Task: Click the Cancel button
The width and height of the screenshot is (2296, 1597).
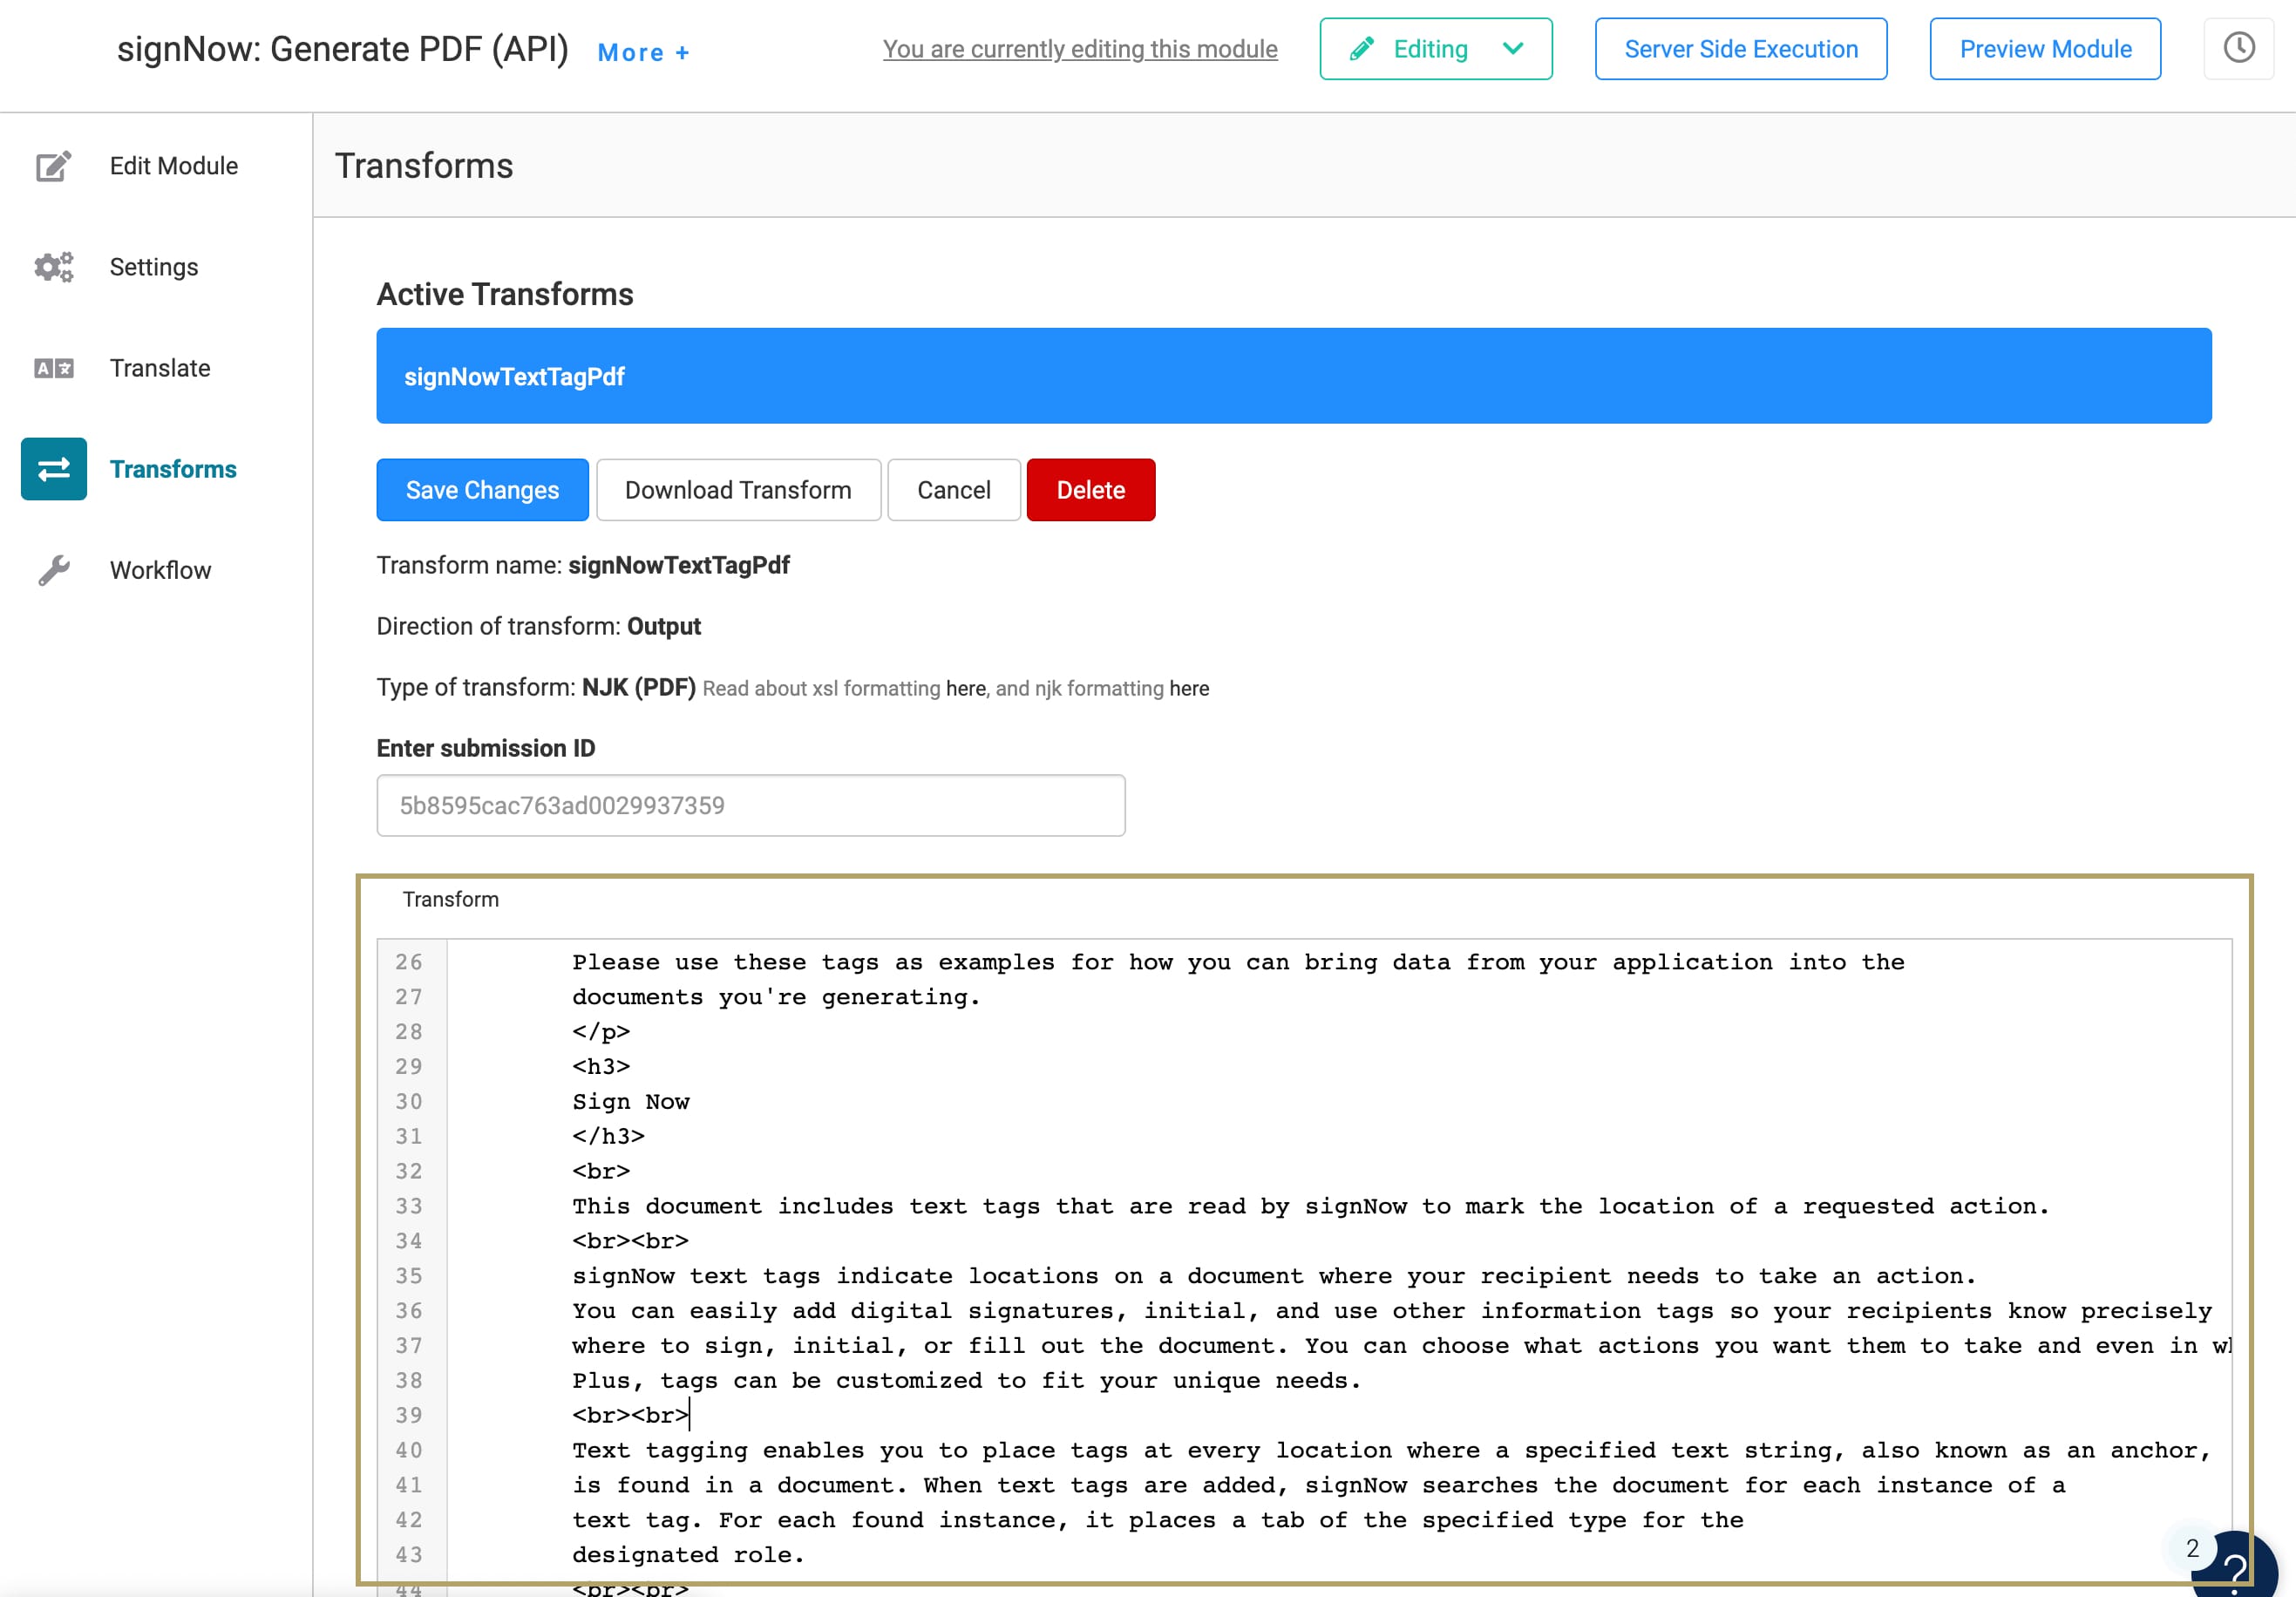Action: pos(954,490)
